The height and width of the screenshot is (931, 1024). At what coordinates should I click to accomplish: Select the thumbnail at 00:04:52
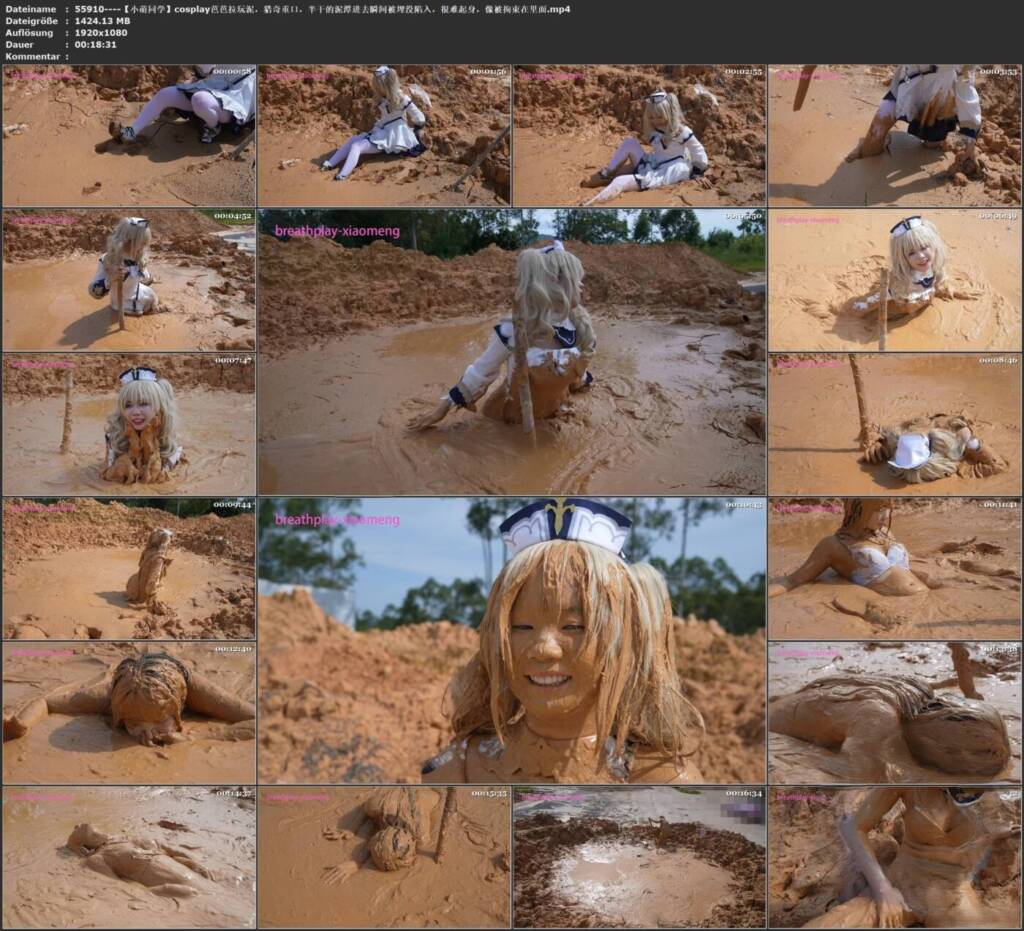point(129,280)
